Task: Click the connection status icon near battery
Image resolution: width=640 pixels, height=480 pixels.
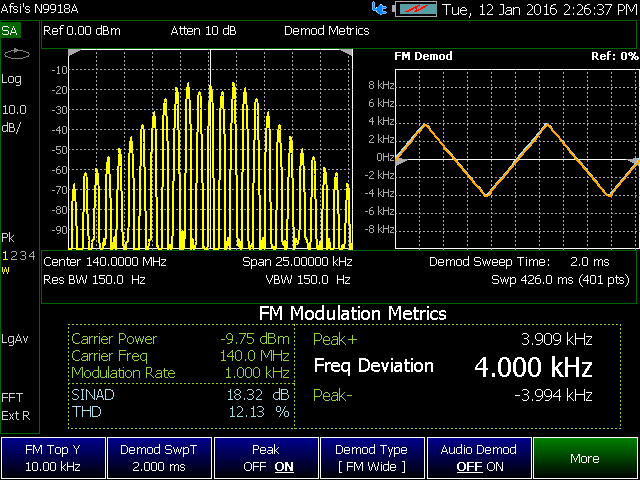Action: click(x=380, y=9)
